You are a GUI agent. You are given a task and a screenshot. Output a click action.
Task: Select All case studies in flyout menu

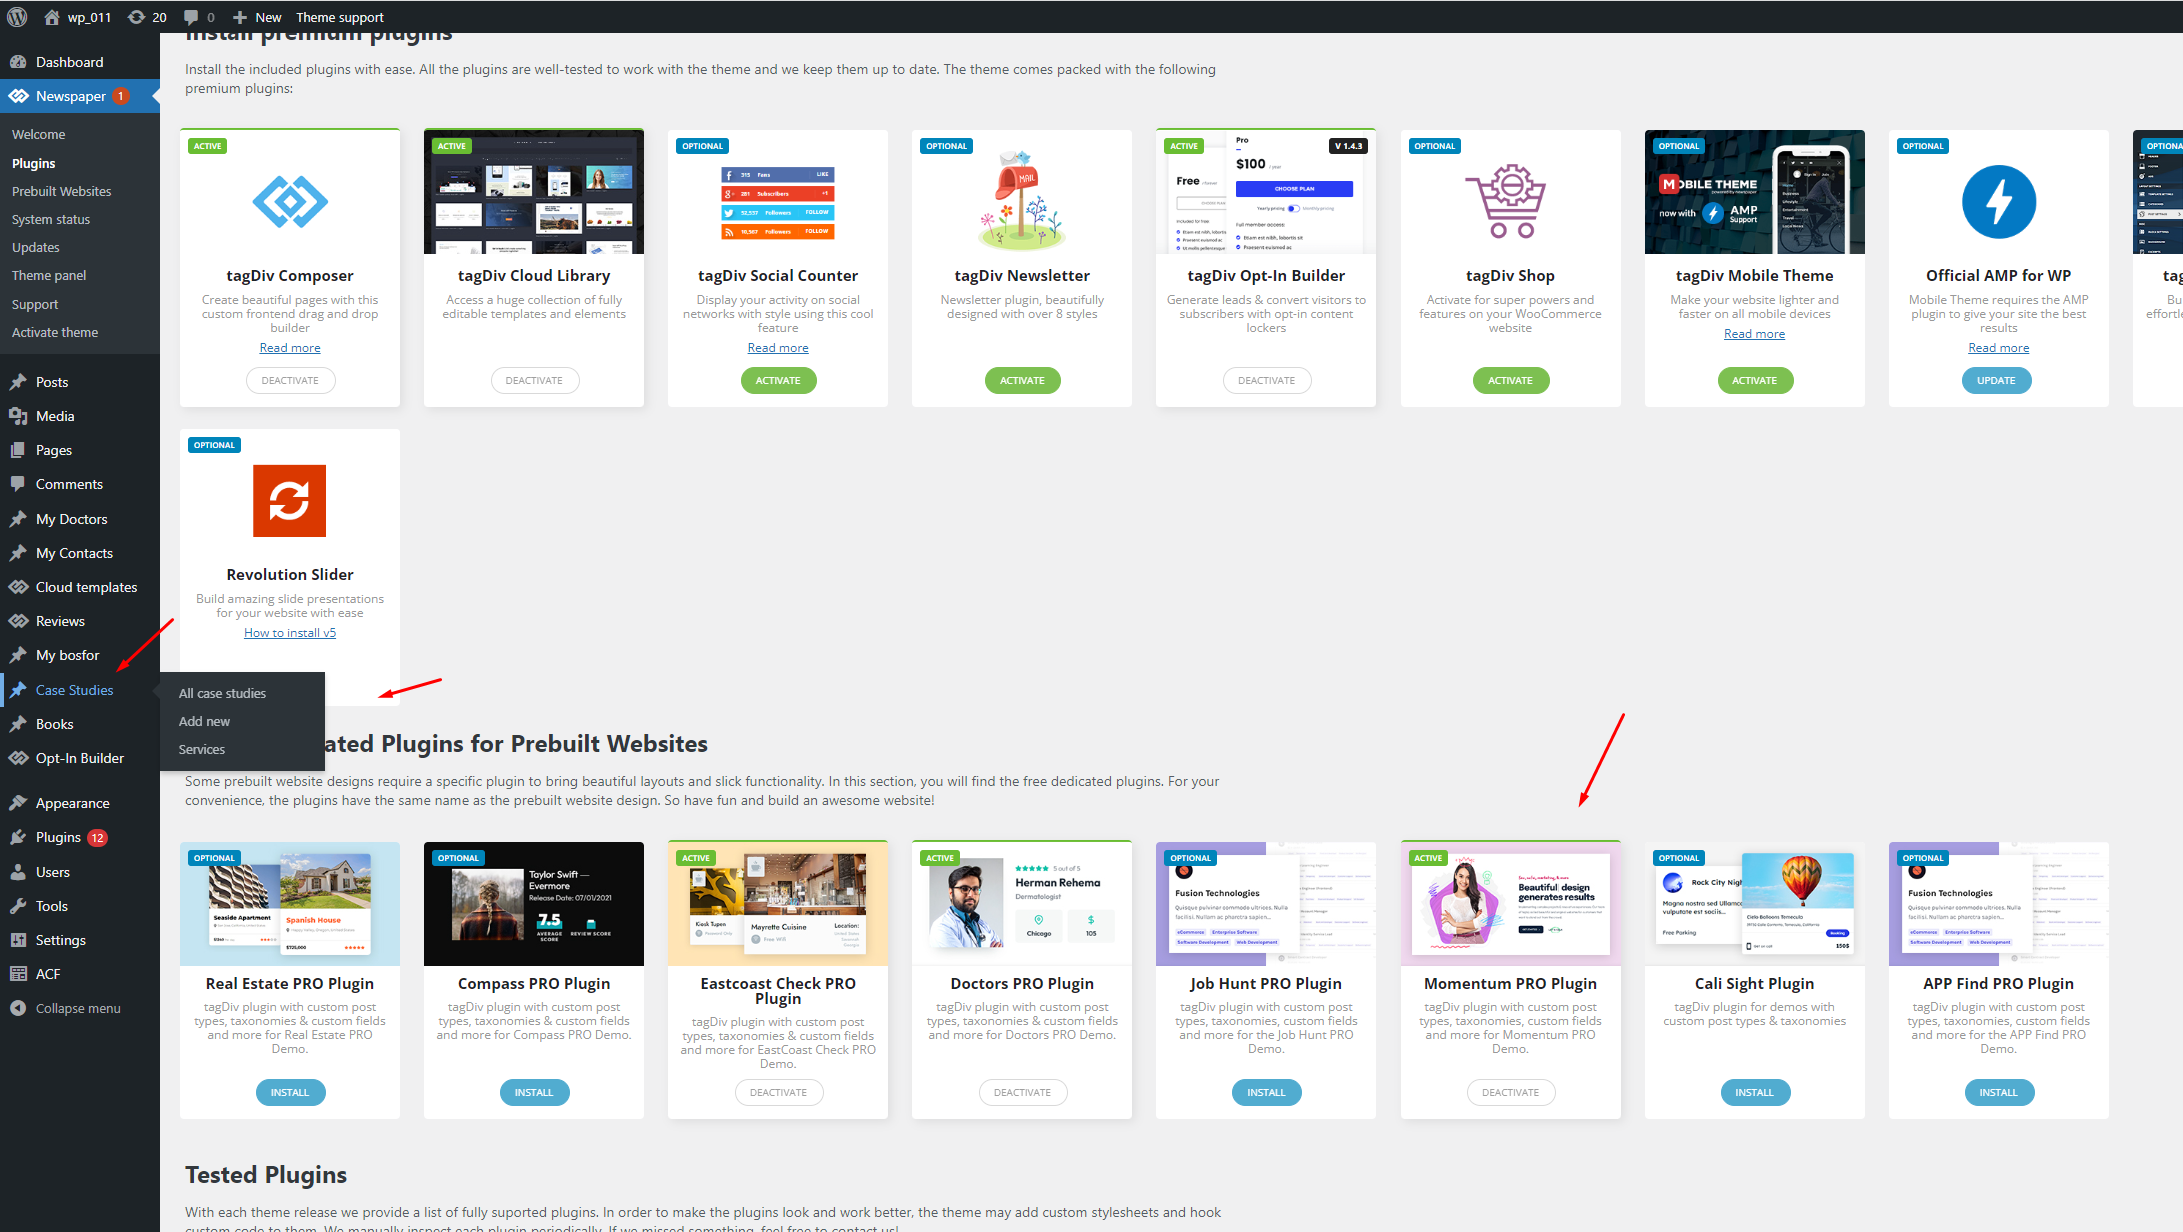click(x=222, y=693)
